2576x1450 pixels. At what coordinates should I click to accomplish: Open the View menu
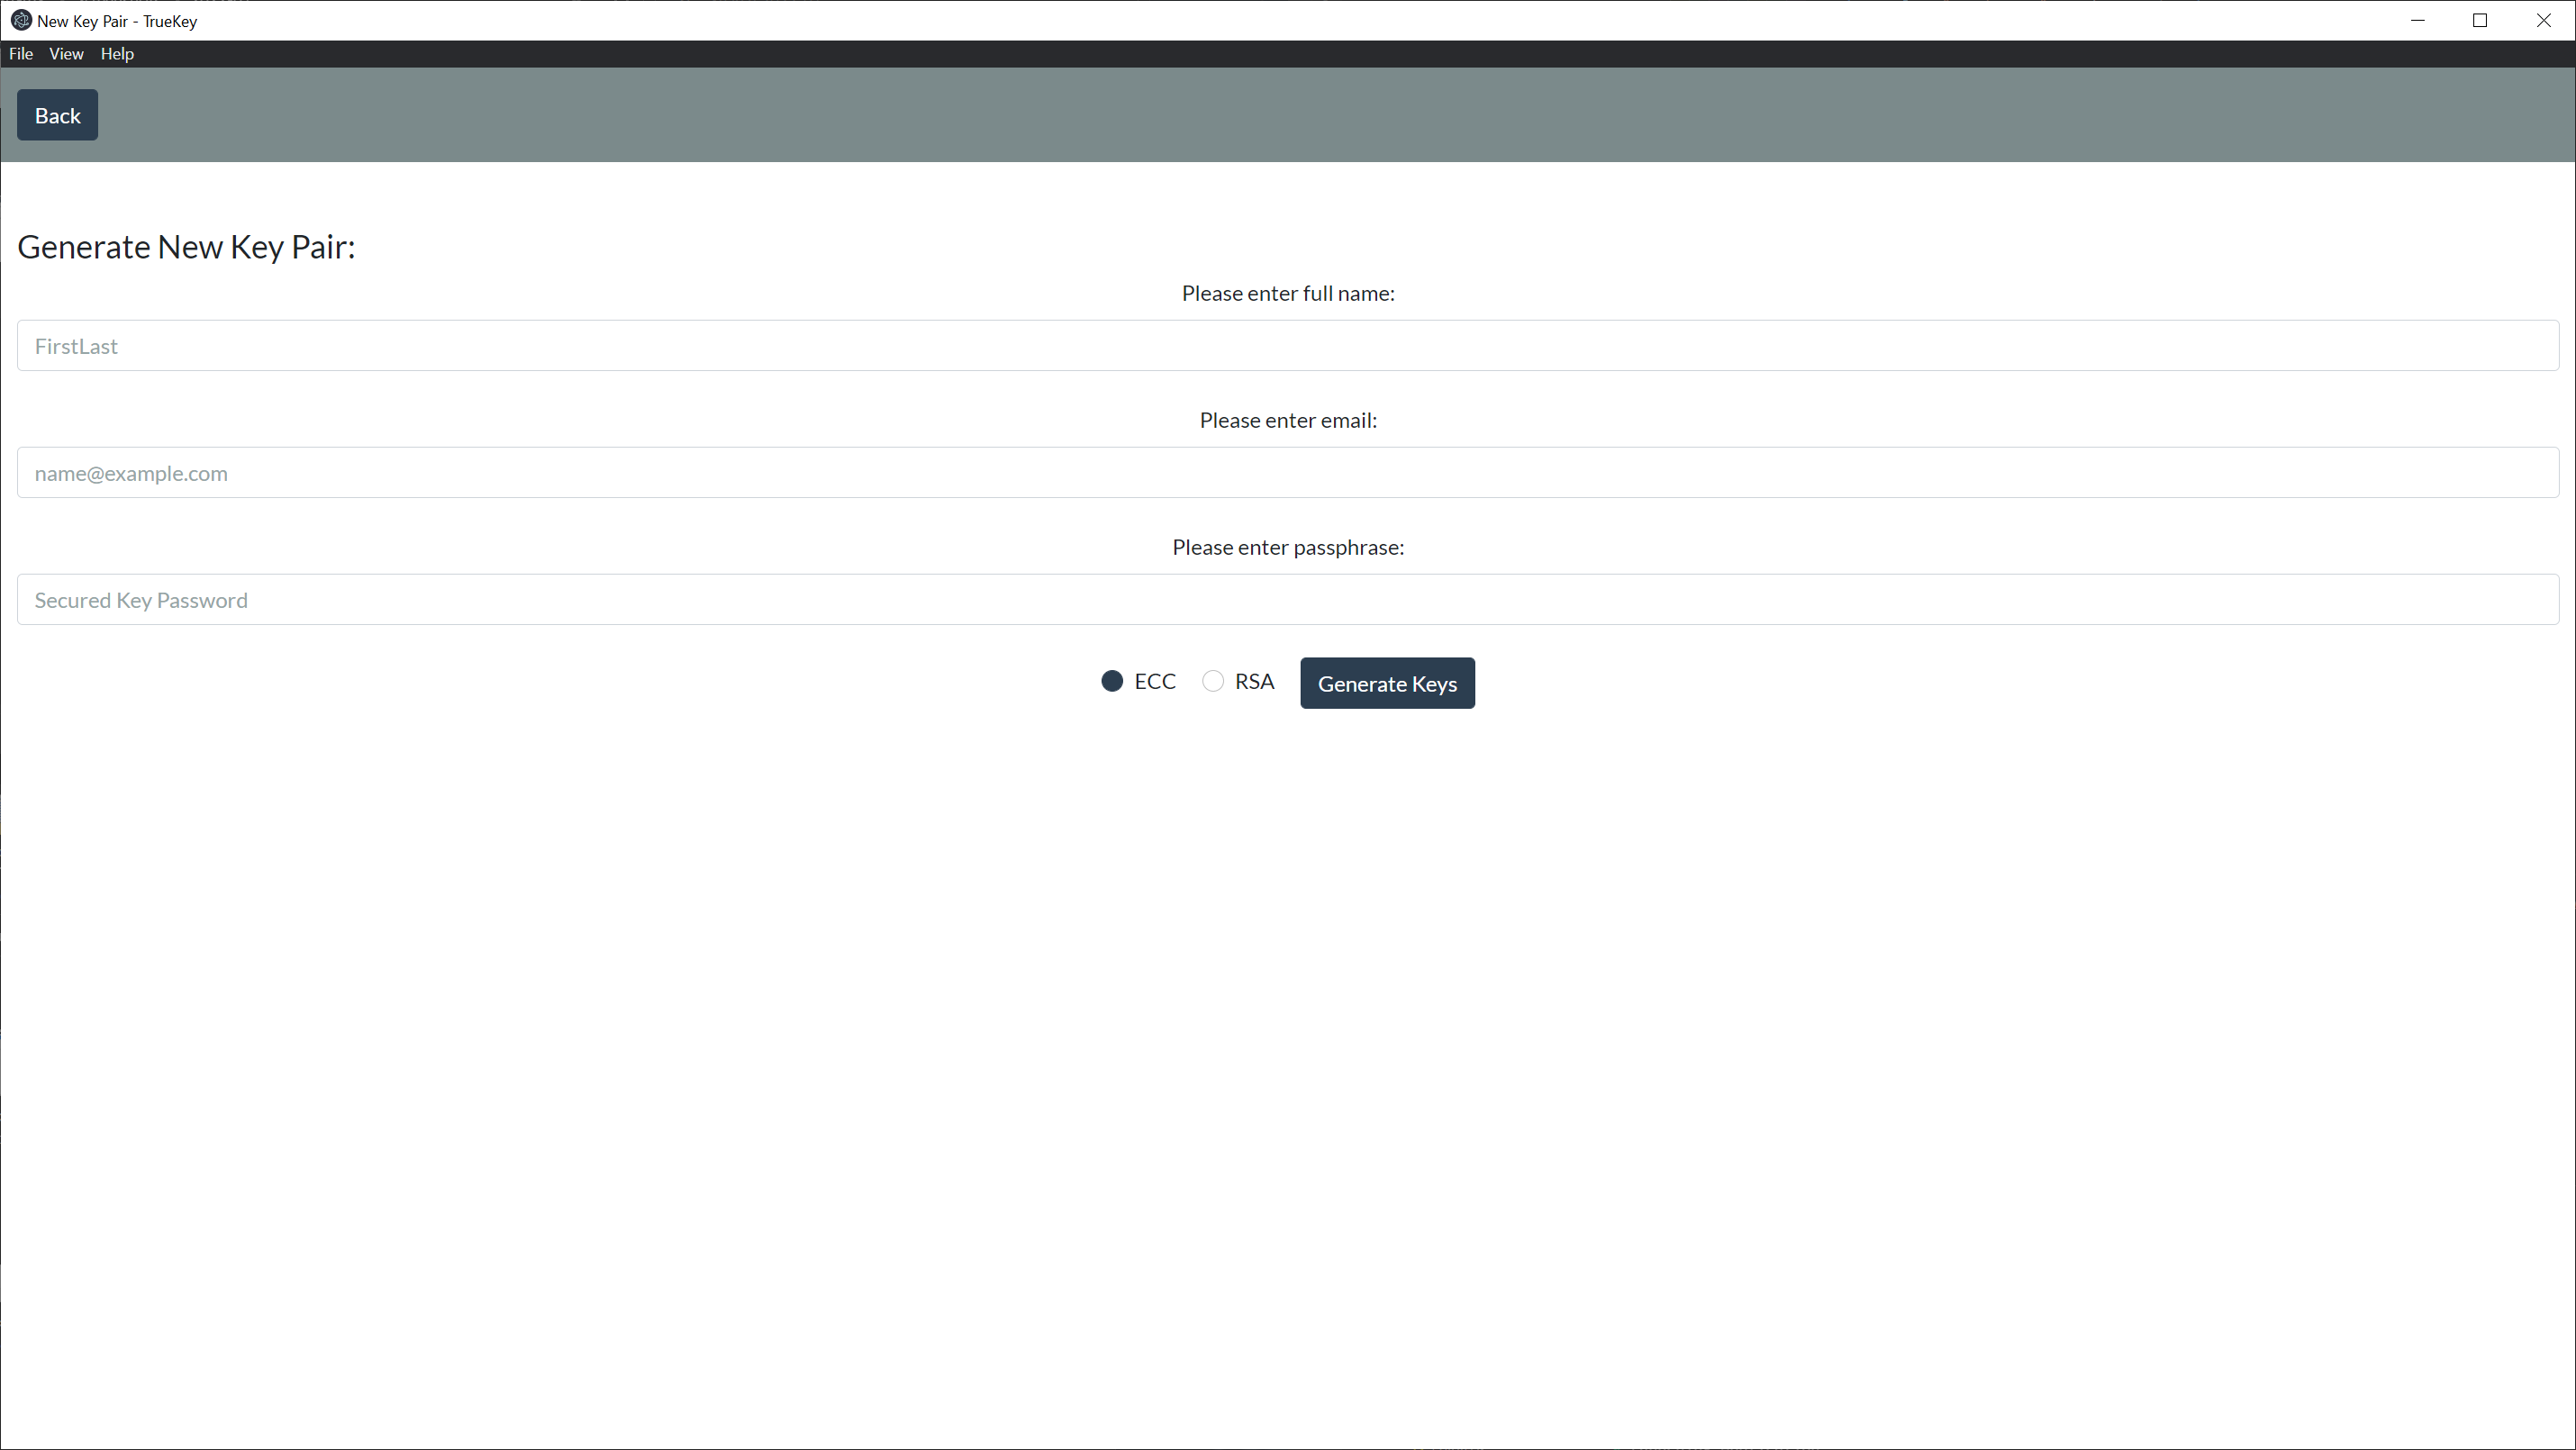[66, 53]
